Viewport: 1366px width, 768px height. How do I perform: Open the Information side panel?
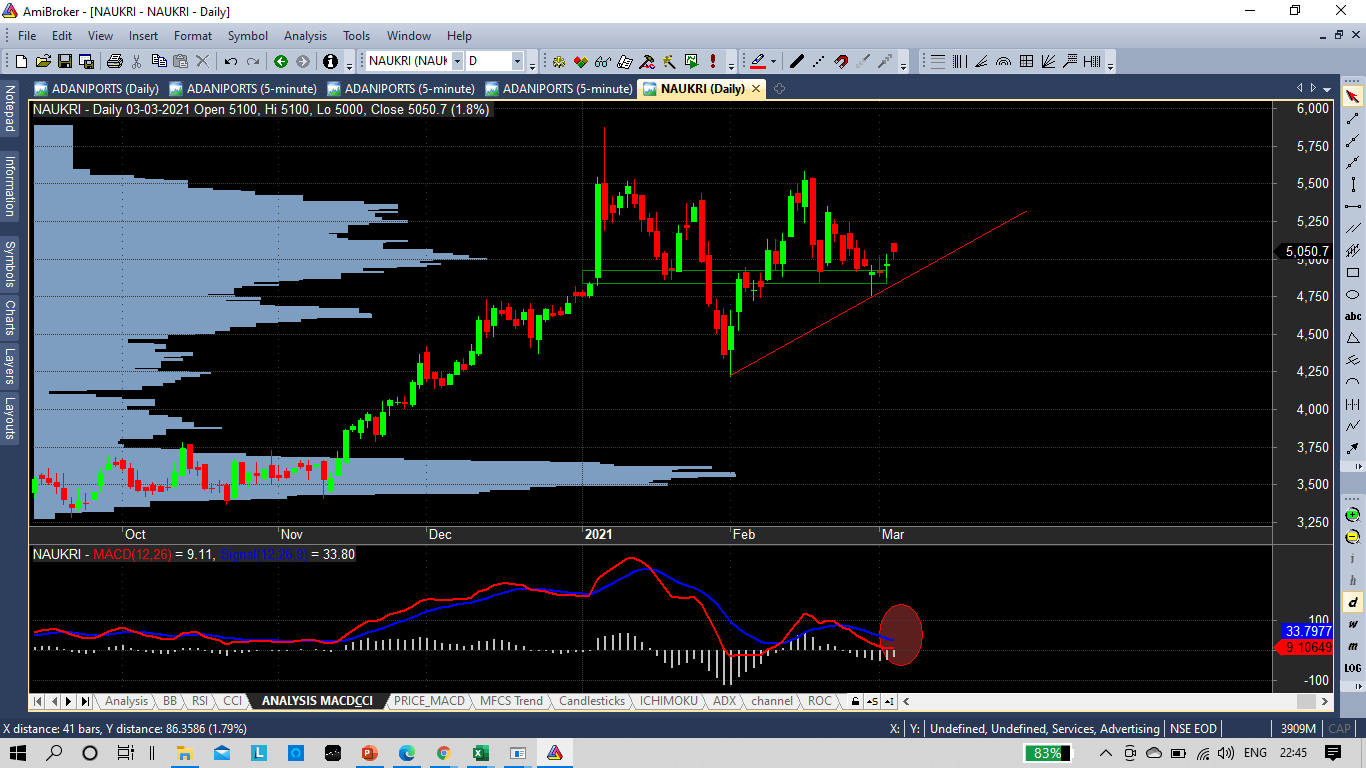[x=10, y=186]
